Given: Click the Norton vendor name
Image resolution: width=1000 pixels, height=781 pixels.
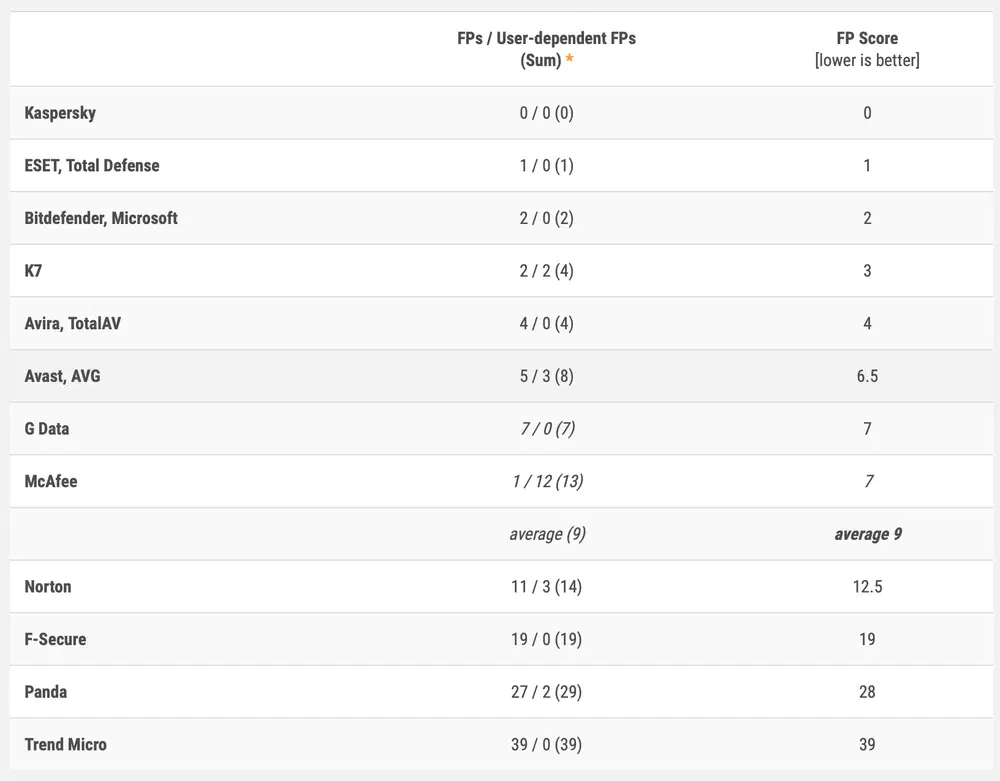Looking at the screenshot, I should pos(48,587).
